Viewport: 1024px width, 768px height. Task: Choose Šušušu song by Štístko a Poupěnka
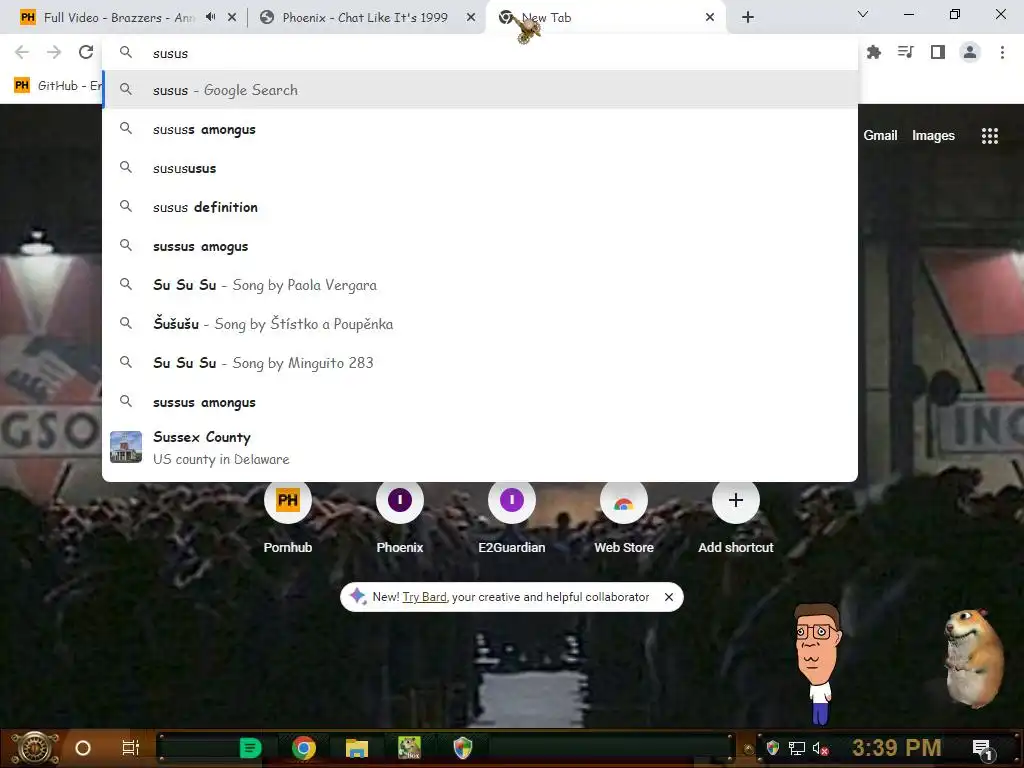(480, 324)
